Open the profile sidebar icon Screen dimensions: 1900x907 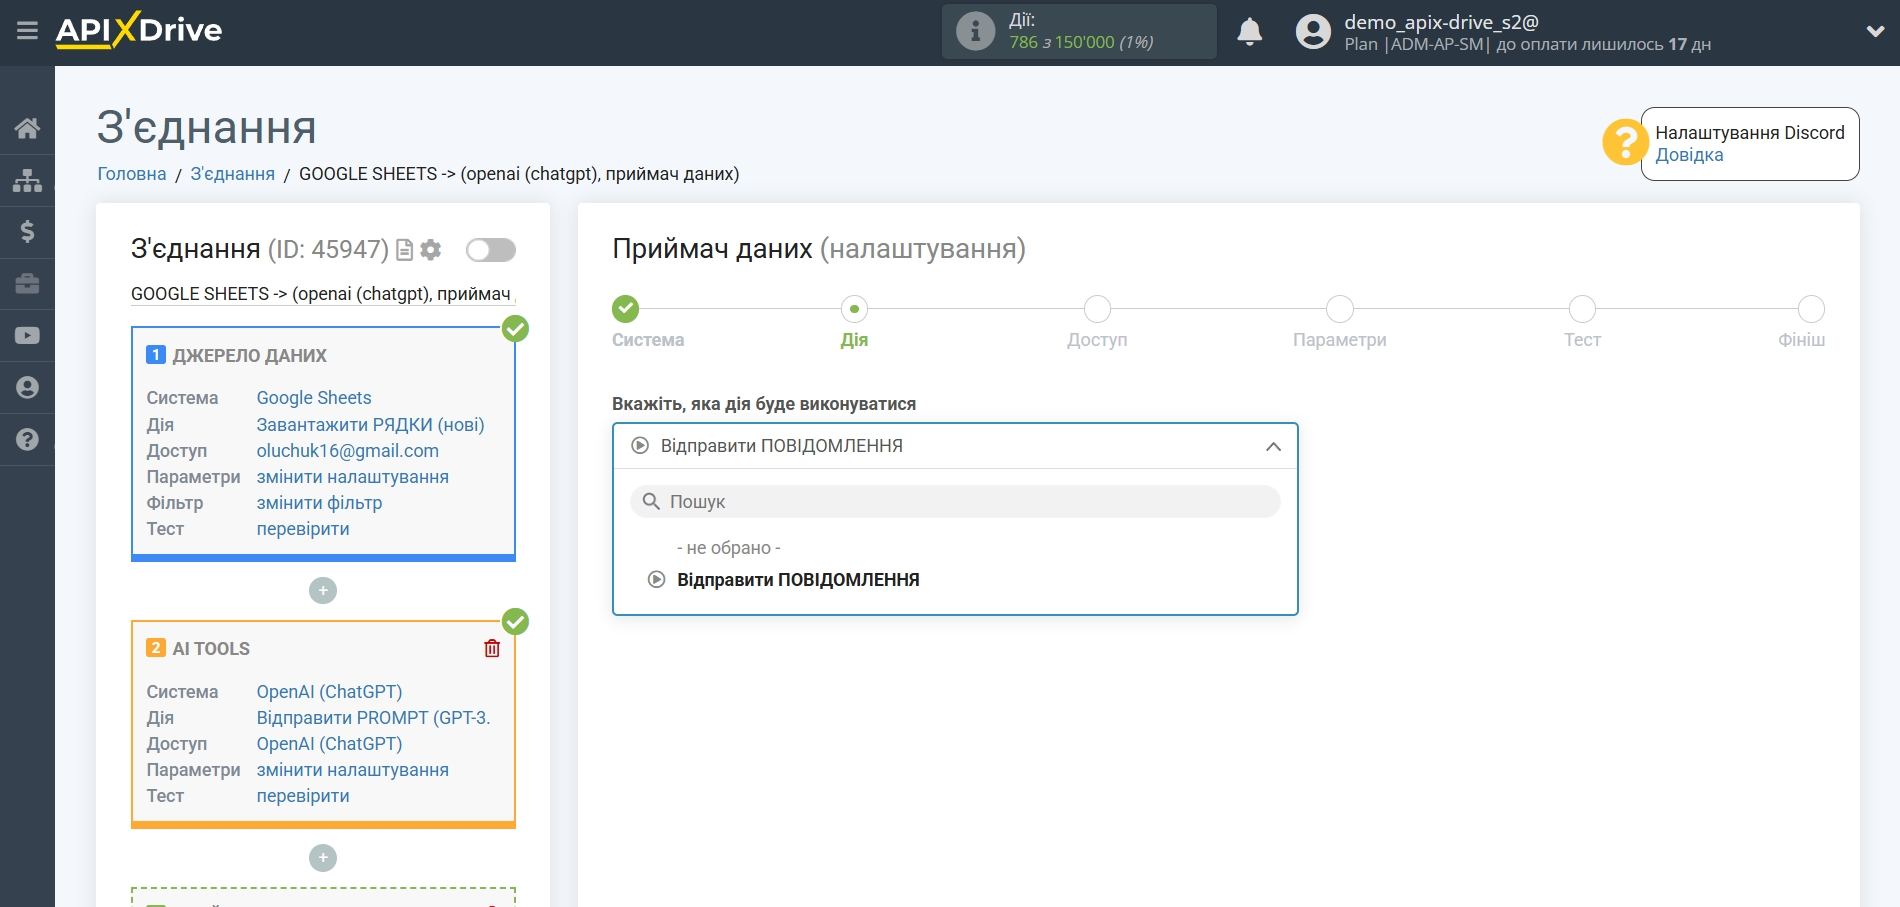coord(27,388)
